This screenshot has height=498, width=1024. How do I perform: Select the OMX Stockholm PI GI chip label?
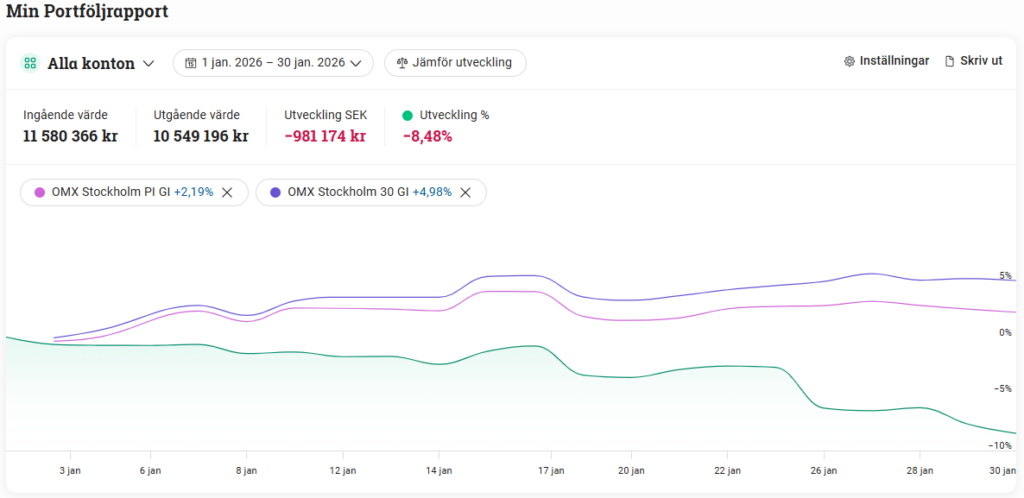click(111, 192)
